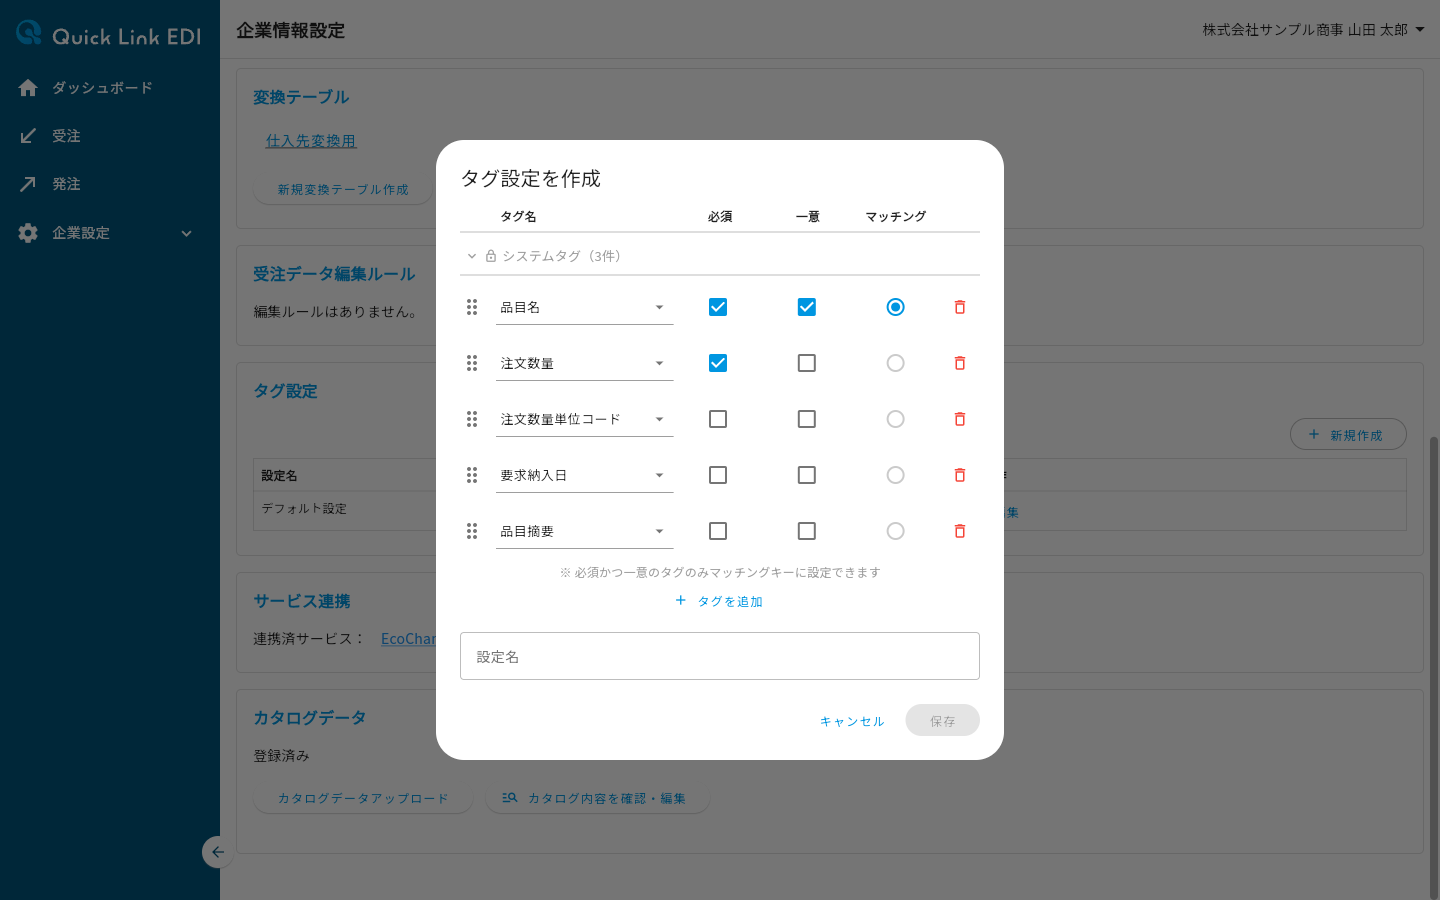Select マッチング radio for 注文数量
The image size is (1440, 900).
tap(896, 363)
